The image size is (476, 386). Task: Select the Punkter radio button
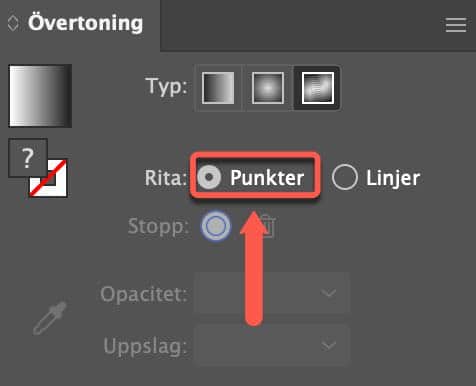click(209, 177)
